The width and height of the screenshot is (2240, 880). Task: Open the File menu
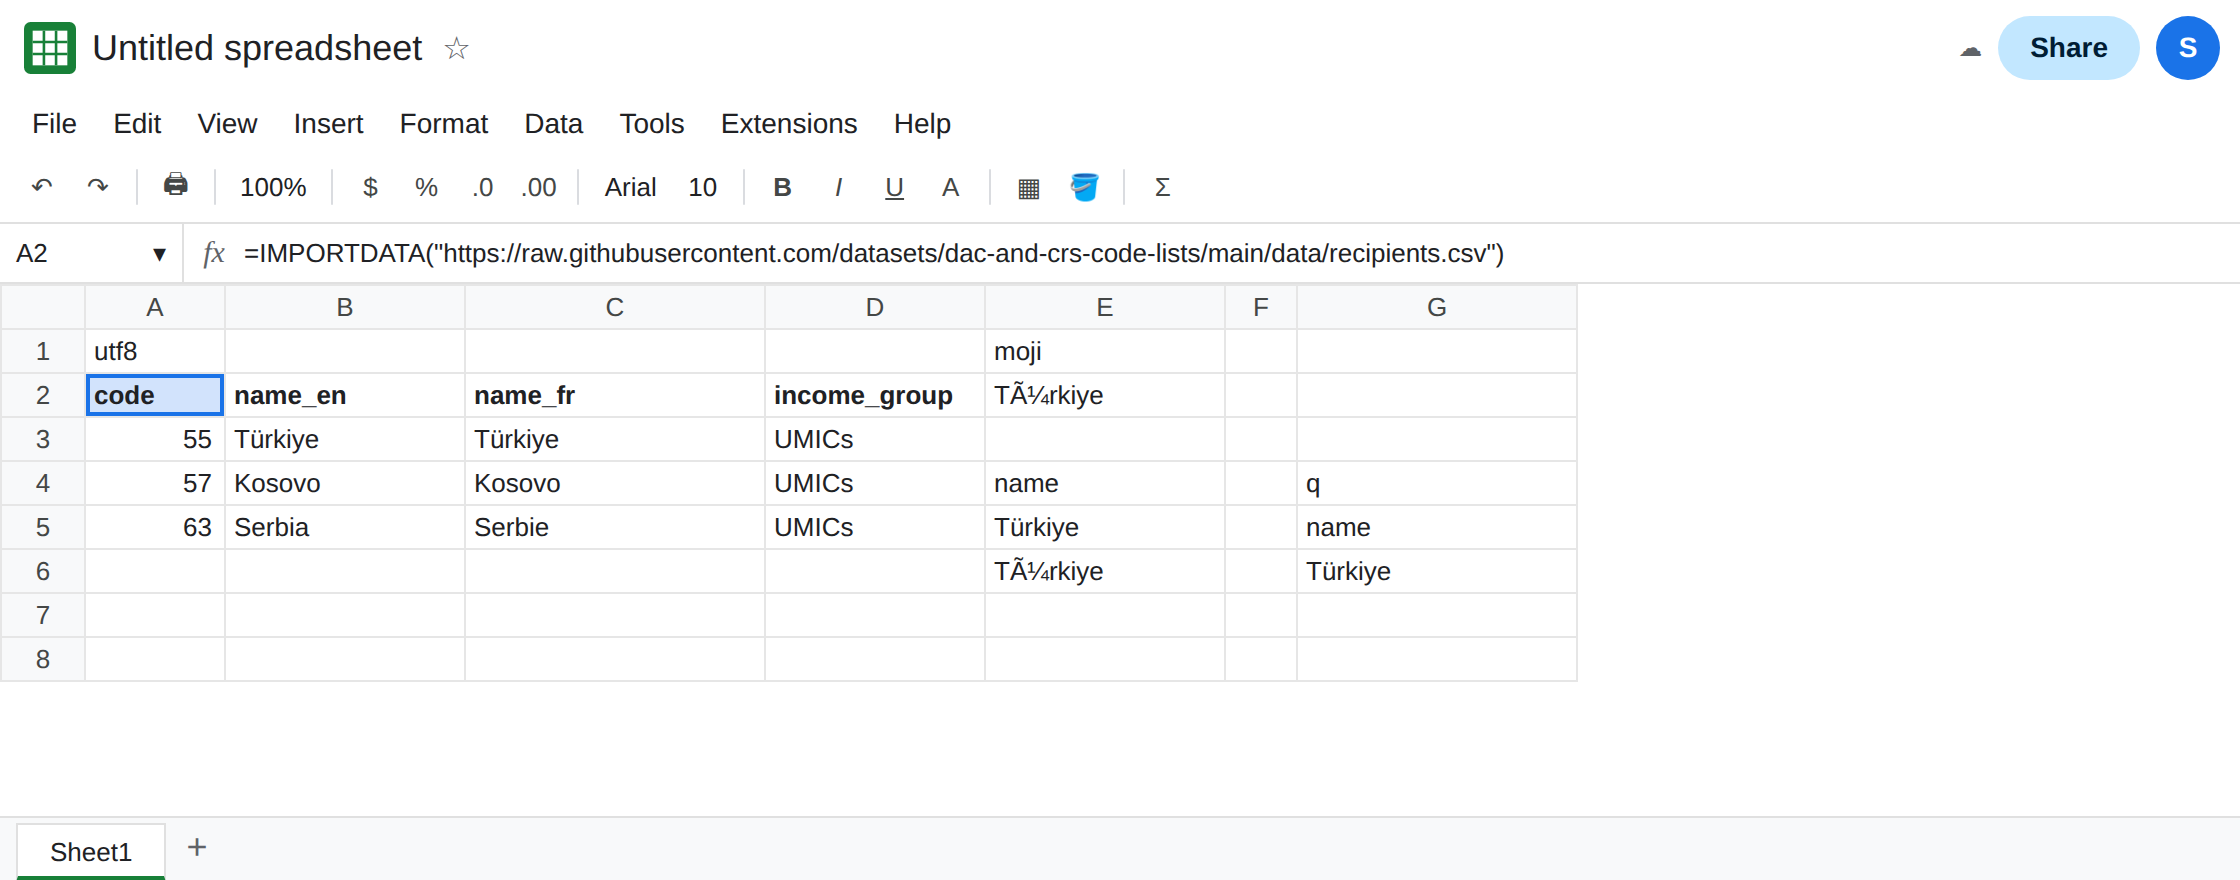click(x=54, y=123)
